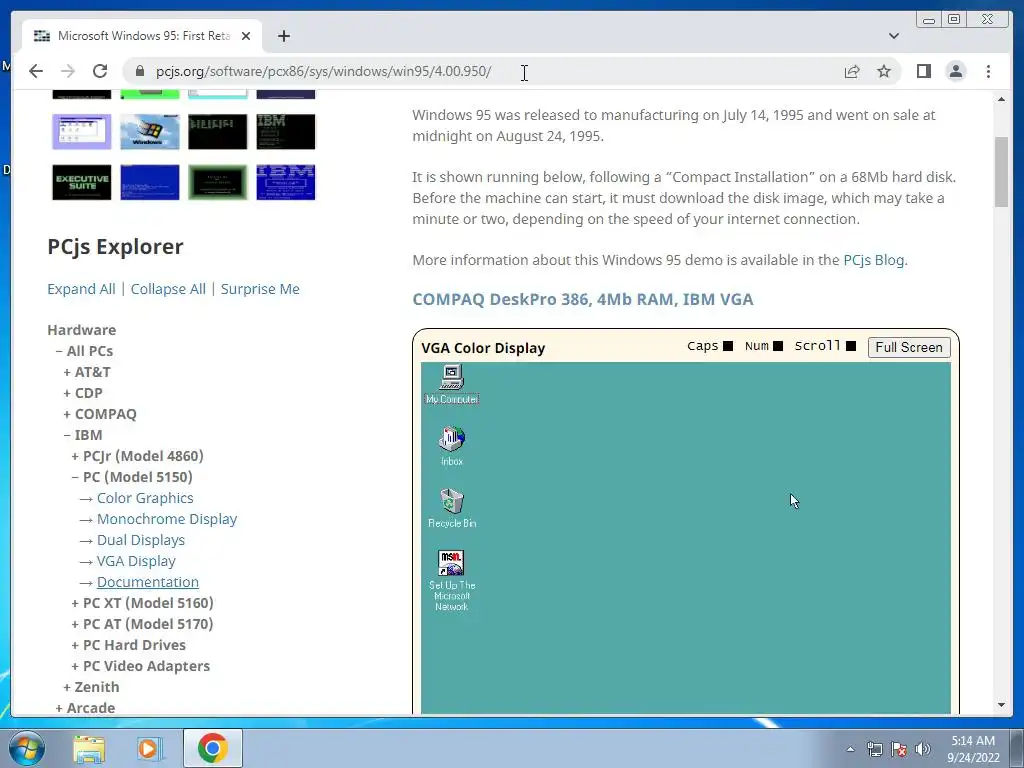1024x768 pixels.
Task: Open the PCjs Blog link
Action: 874,260
